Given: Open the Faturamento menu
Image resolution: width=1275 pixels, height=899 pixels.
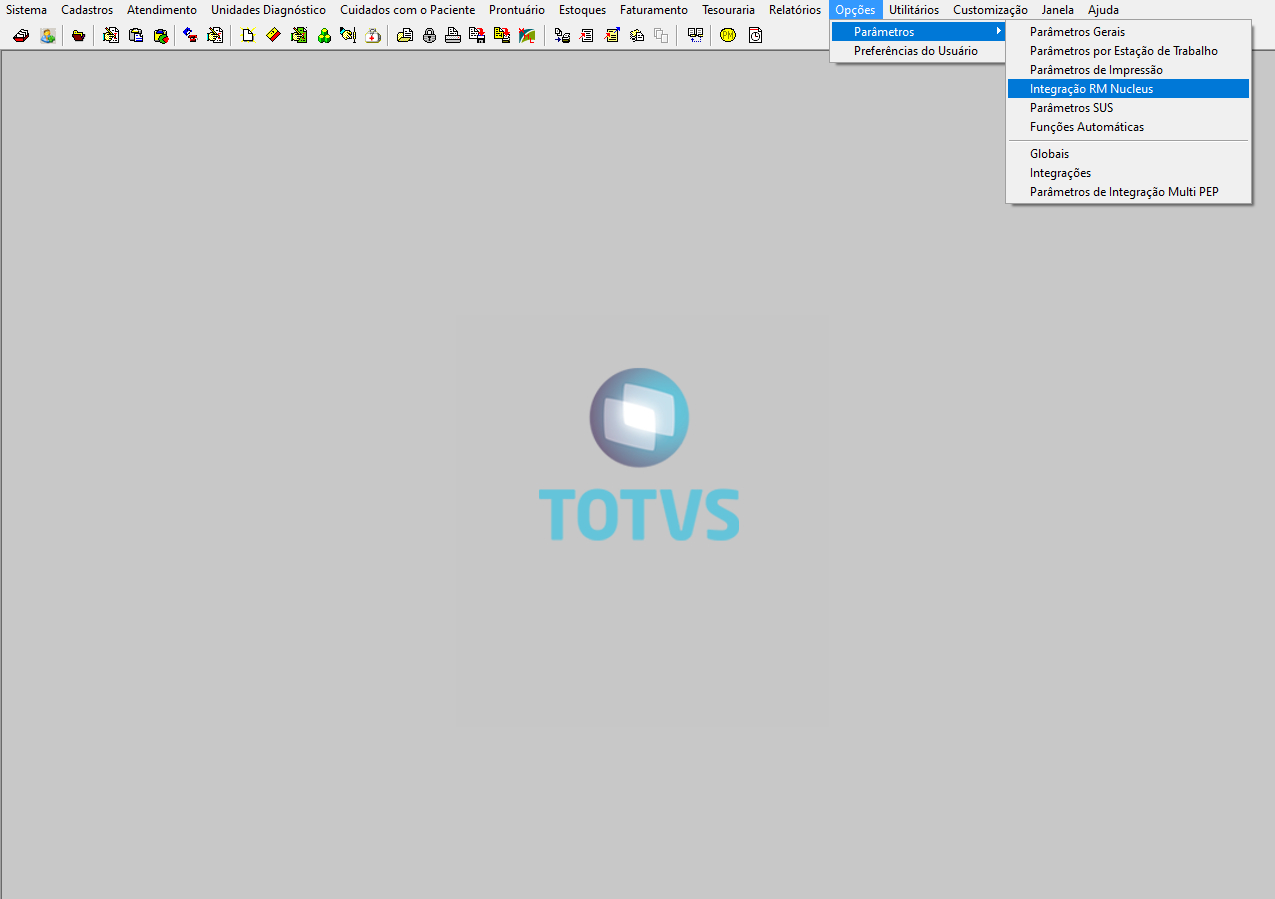Looking at the screenshot, I should [654, 10].
